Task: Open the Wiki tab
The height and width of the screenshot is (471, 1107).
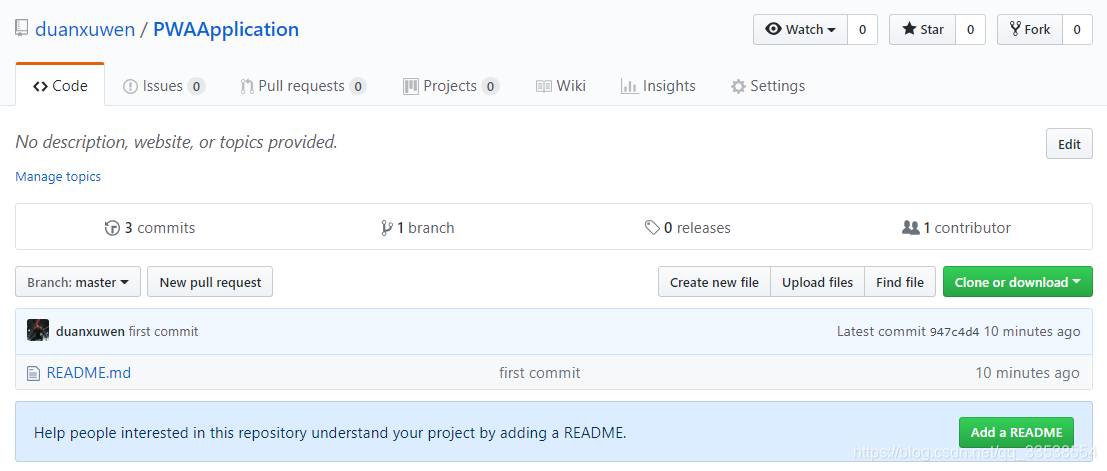Action: pos(561,86)
